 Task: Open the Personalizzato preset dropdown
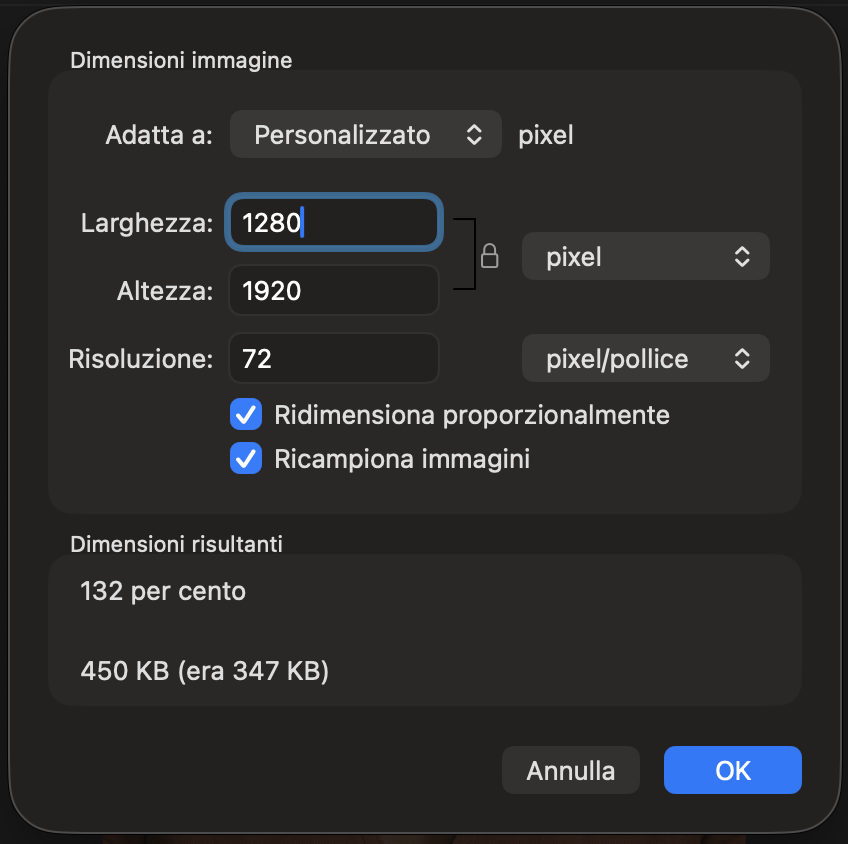click(366, 135)
